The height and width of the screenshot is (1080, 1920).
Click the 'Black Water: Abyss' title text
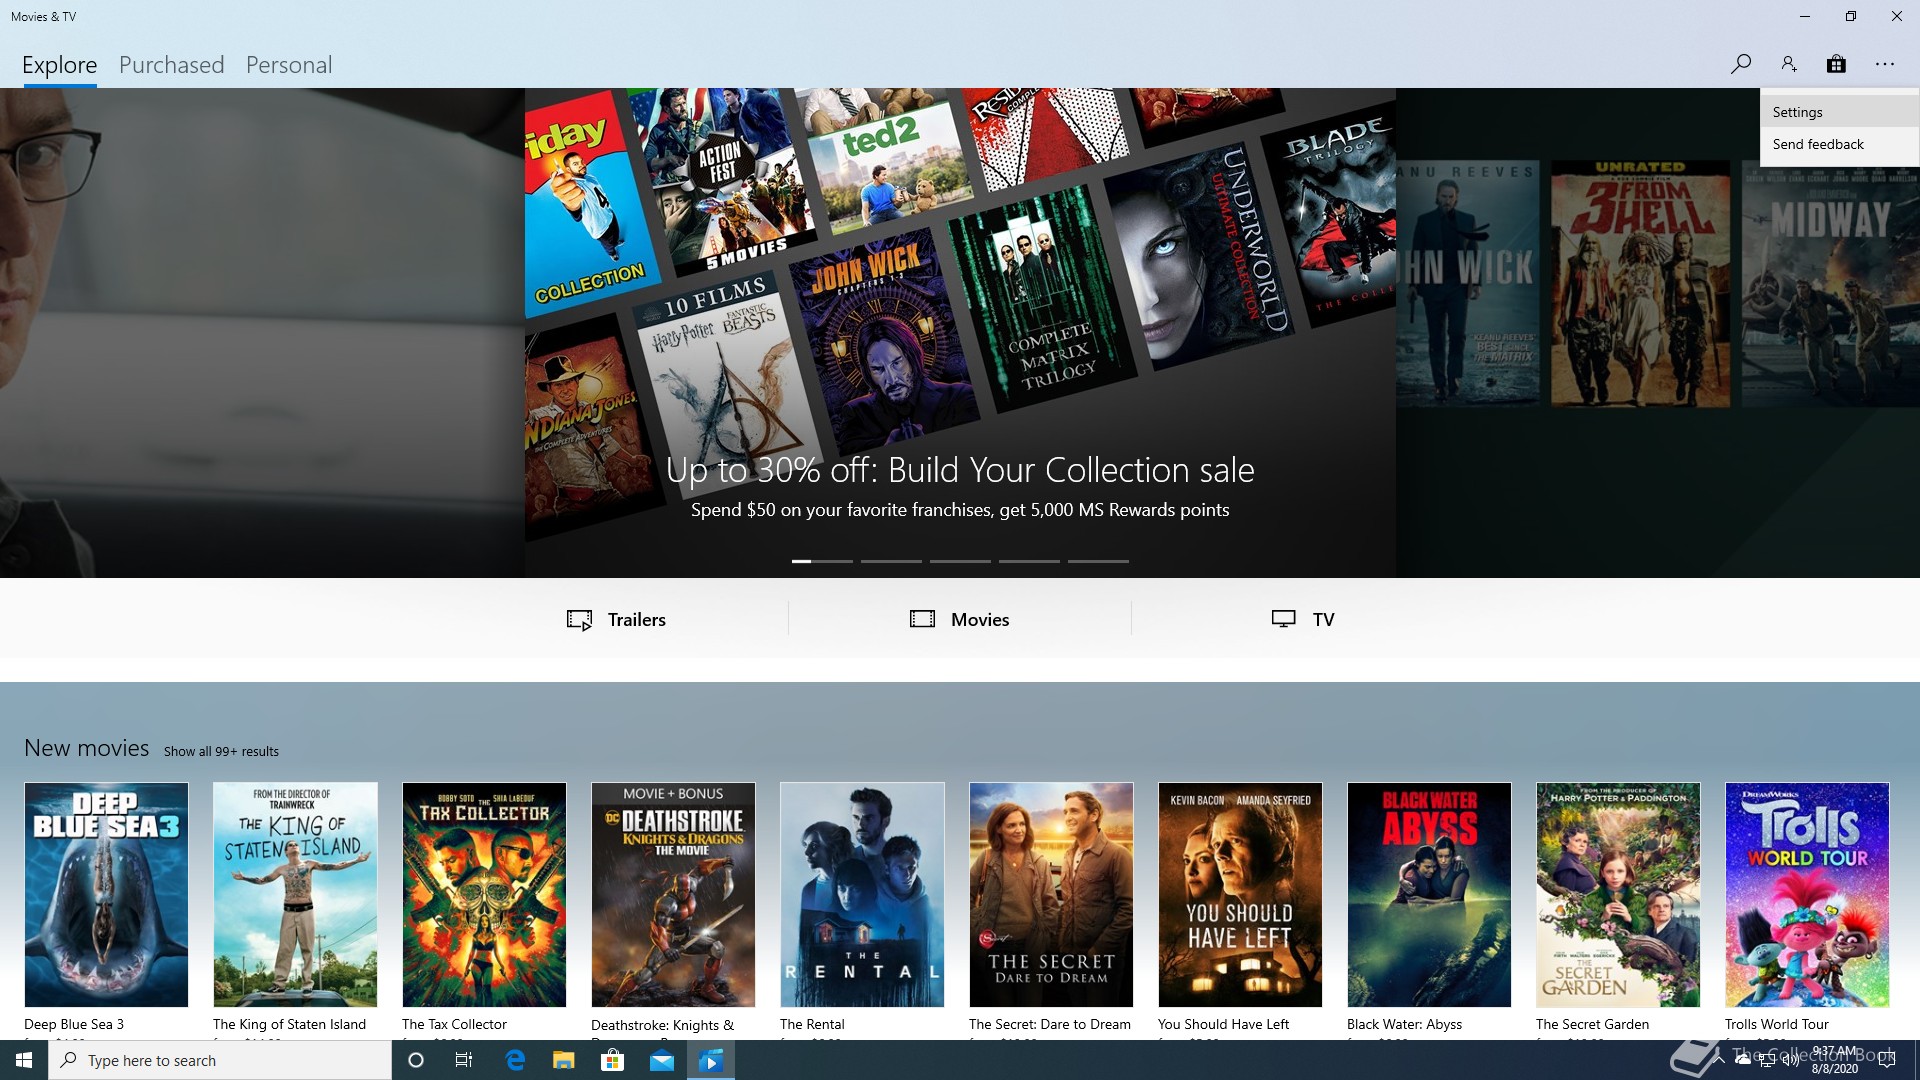click(x=1404, y=1024)
